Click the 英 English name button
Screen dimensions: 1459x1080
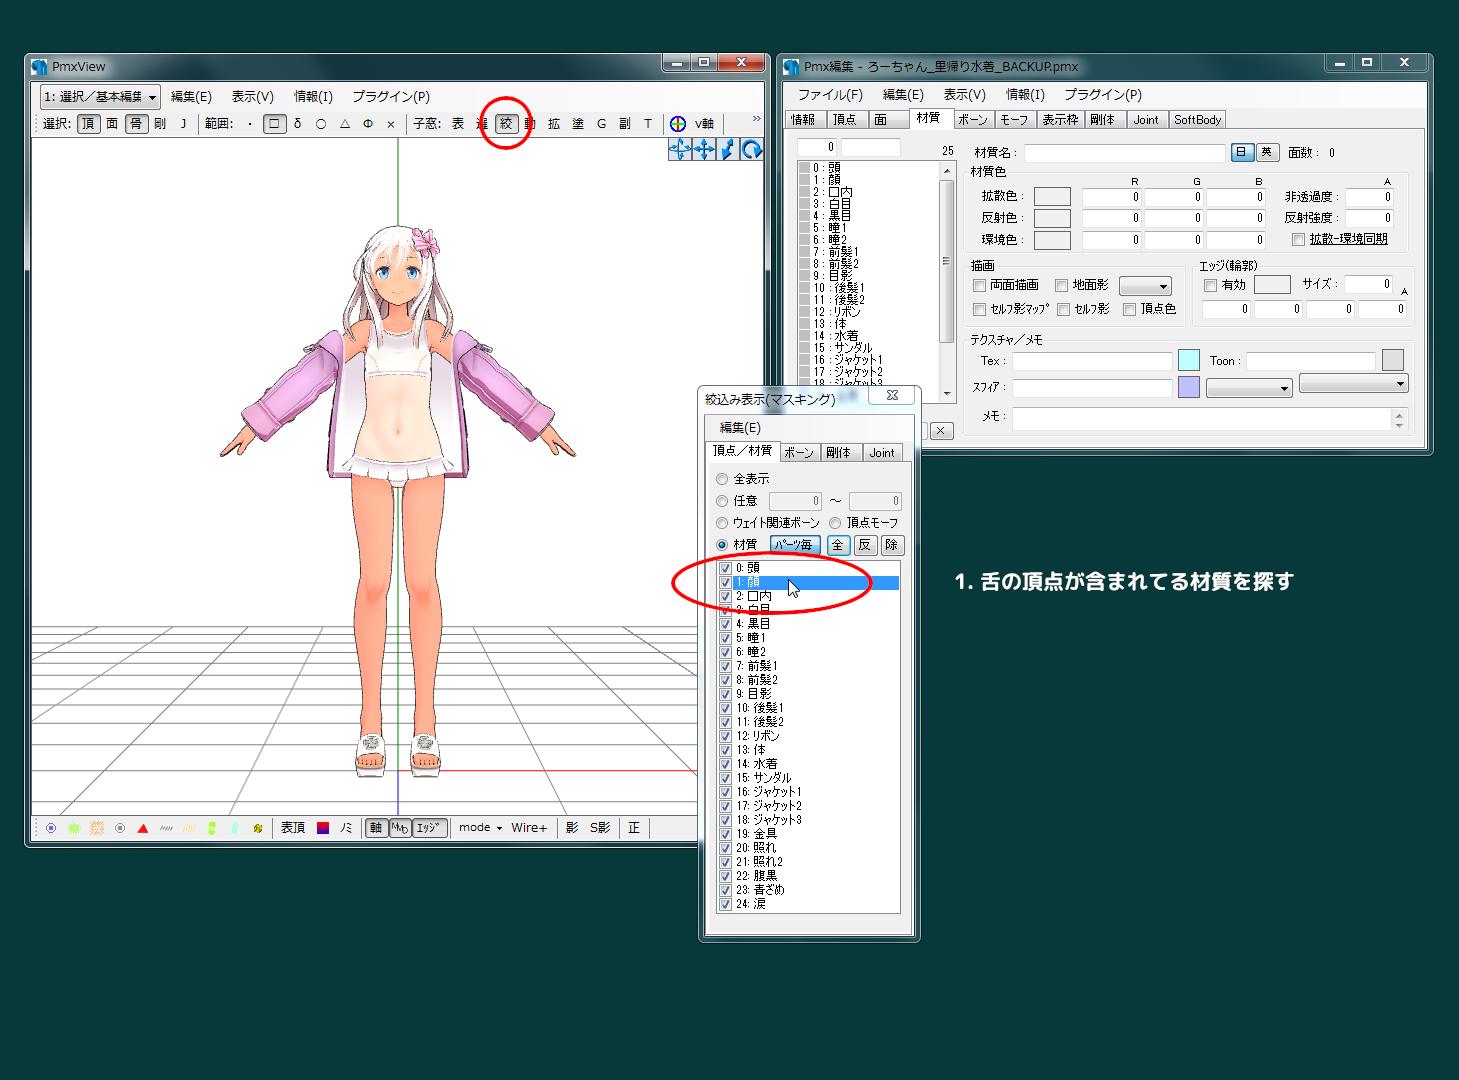pos(1266,152)
